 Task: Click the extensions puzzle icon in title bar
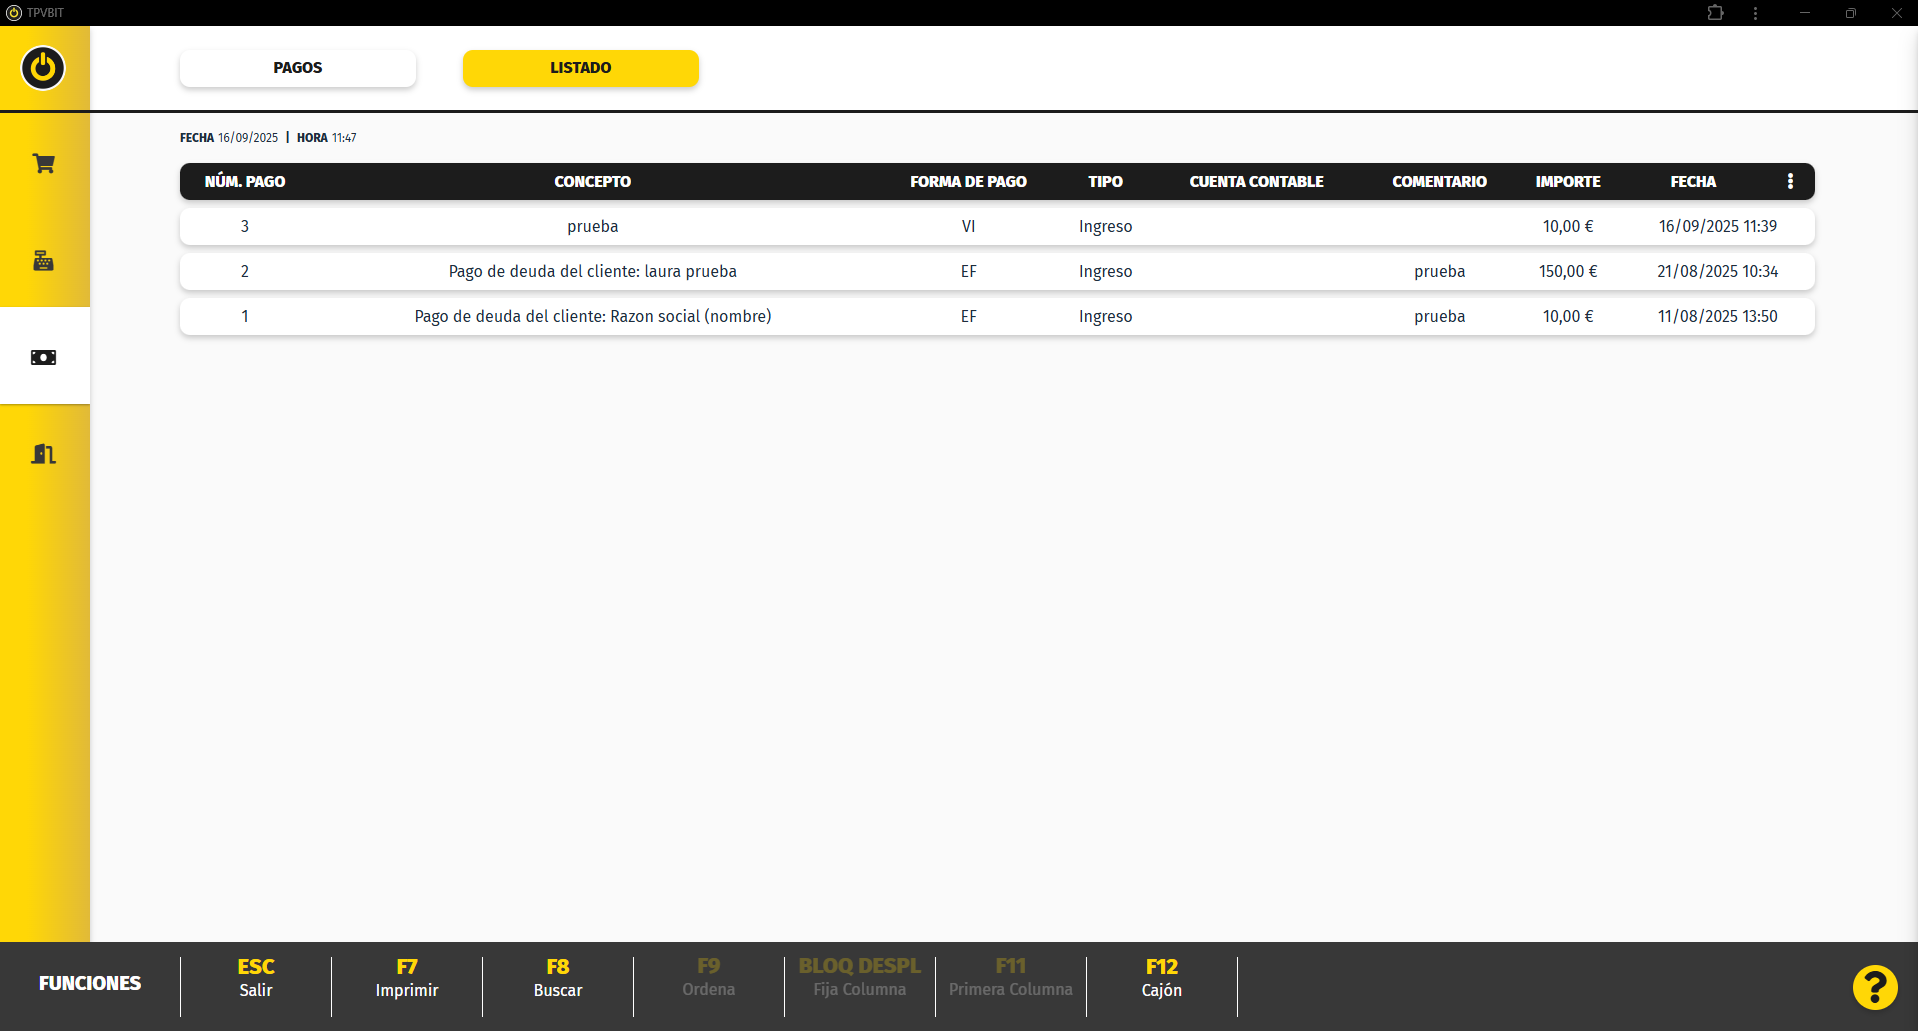[x=1715, y=13]
